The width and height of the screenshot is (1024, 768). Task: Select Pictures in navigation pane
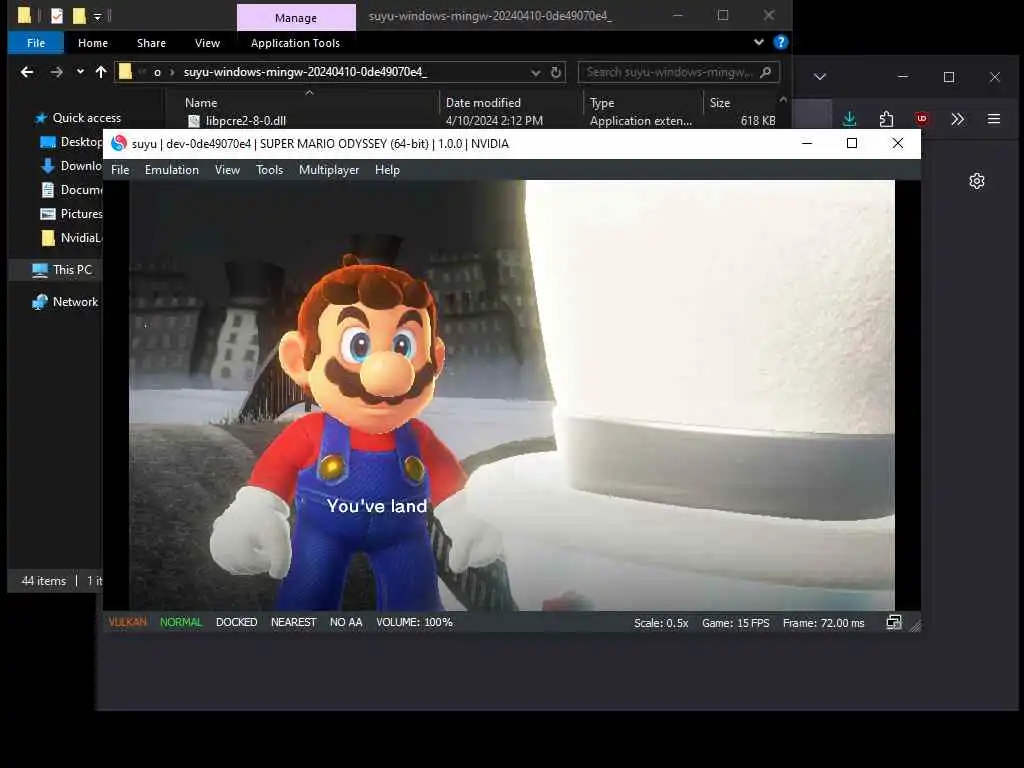point(71,214)
